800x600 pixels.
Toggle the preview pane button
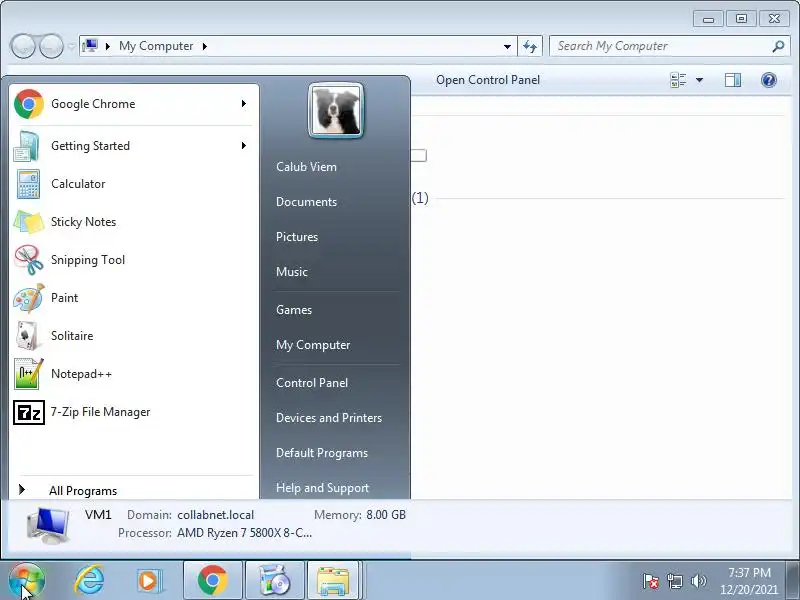pyautogui.click(x=733, y=80)
